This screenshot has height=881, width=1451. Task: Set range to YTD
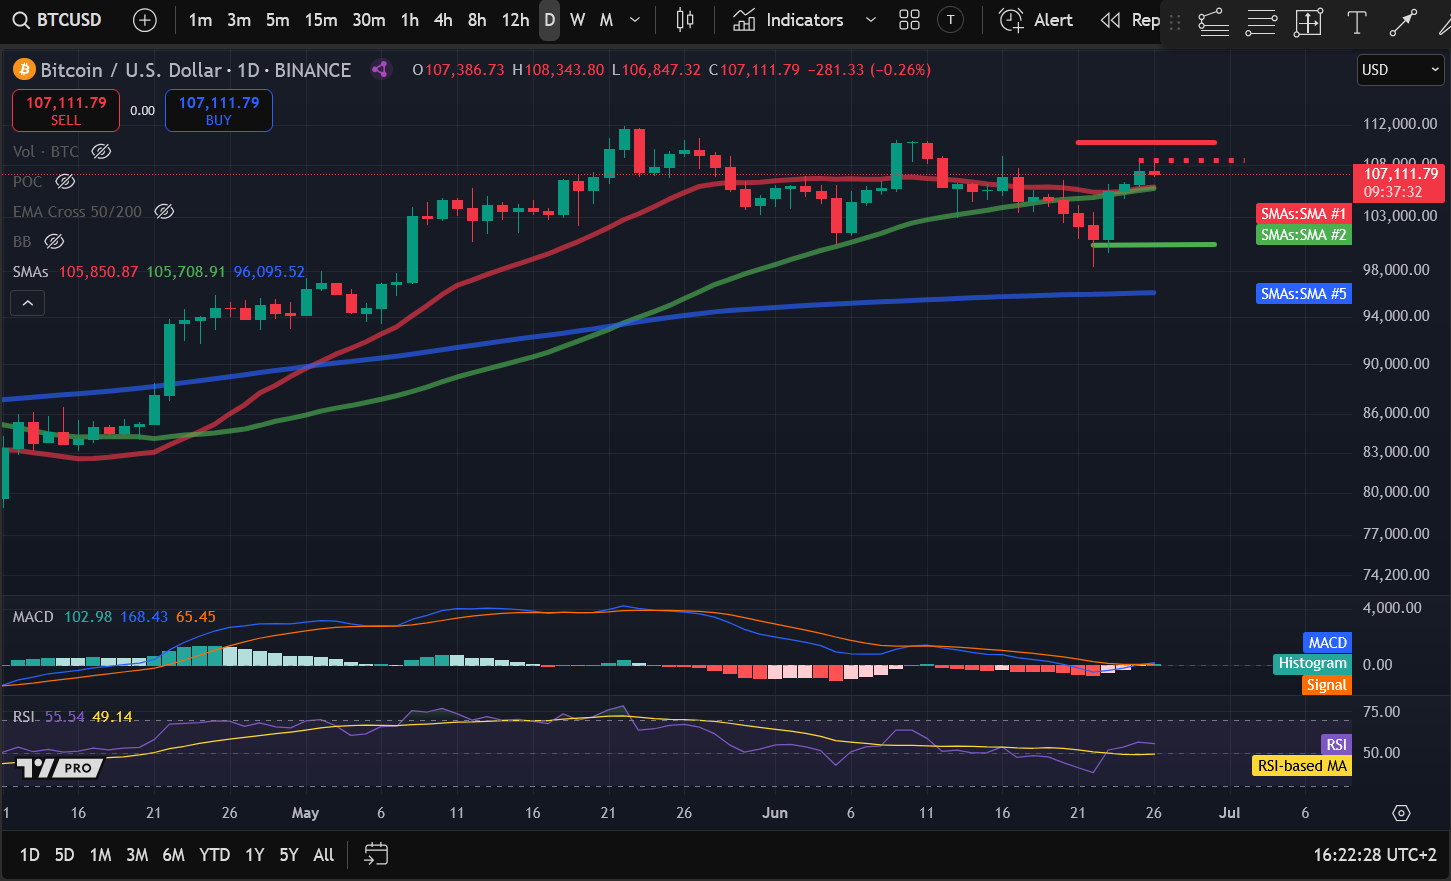[214, 855]
